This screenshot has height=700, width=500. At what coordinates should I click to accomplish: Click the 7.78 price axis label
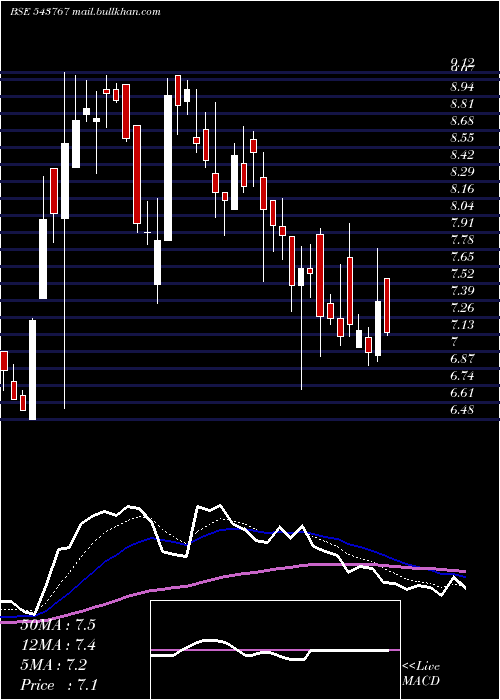[462, 240]
